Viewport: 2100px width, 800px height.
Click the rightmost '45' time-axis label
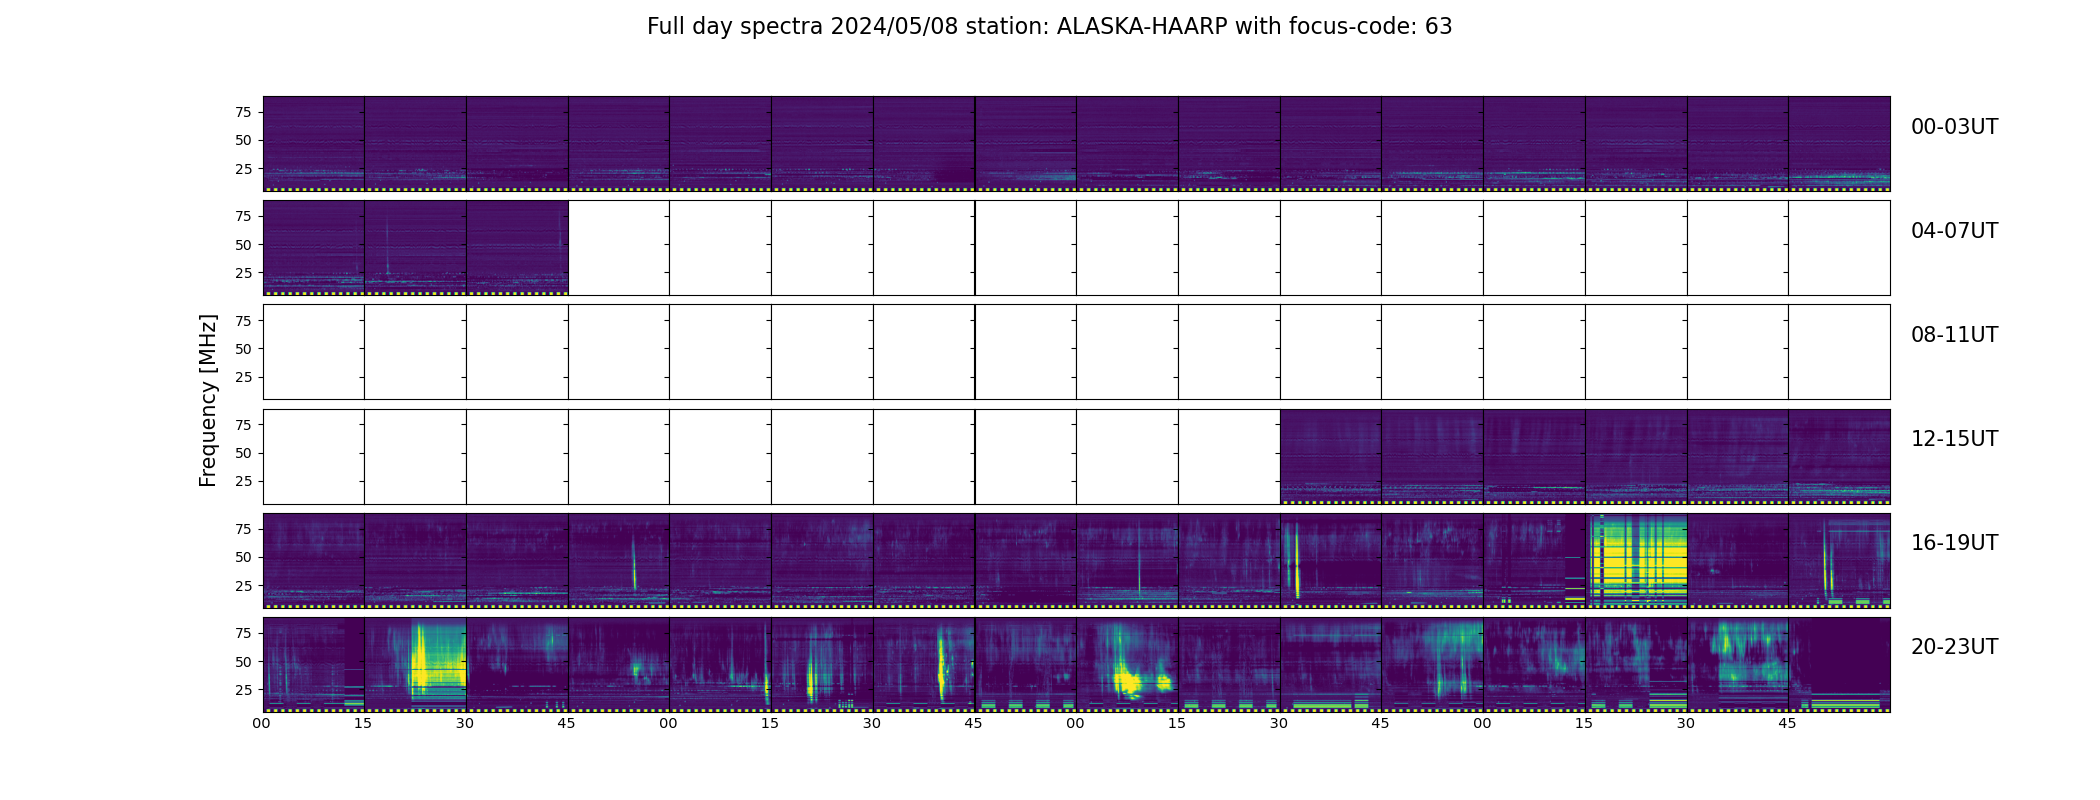pos(1788,724)
